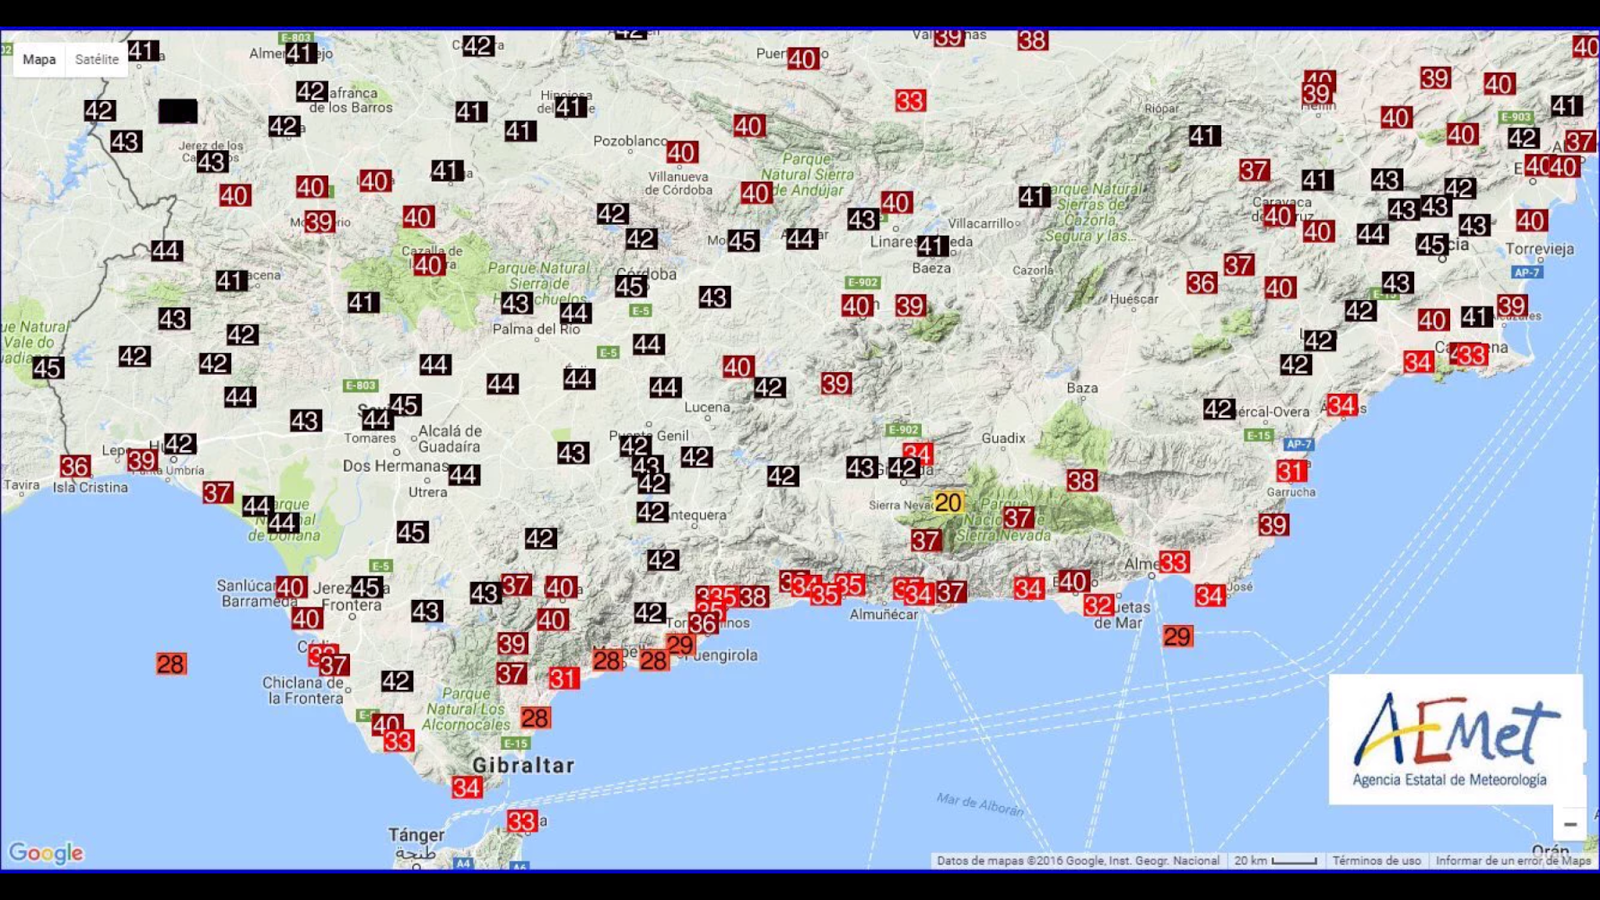Select the Mapa view tab

pyautogui.click(x=38, y=59)
